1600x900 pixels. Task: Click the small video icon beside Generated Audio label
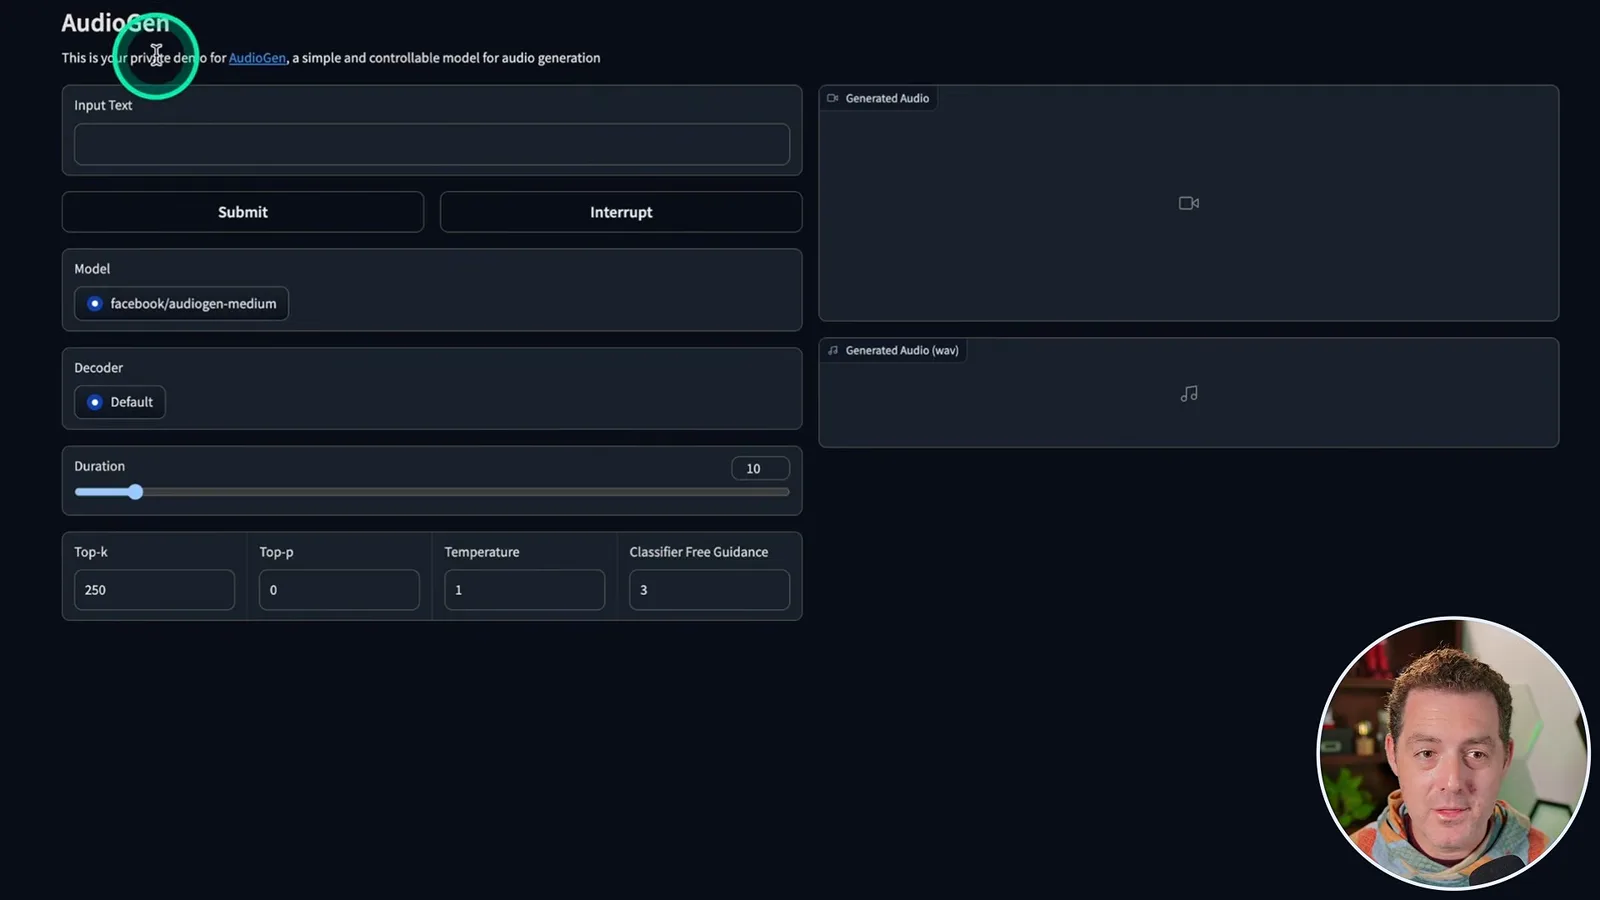coord(833,98)
